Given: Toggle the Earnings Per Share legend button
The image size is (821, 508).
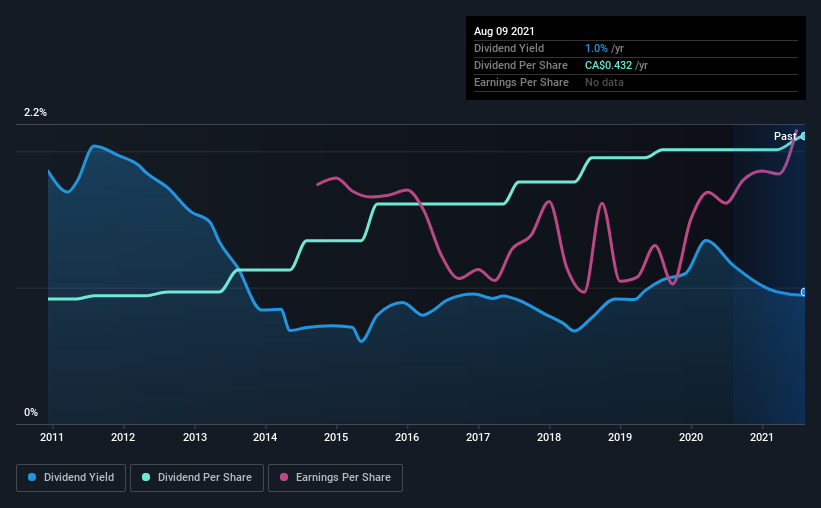Looking at the screenshot, I should pyautogui.click(x=335, y=478).
